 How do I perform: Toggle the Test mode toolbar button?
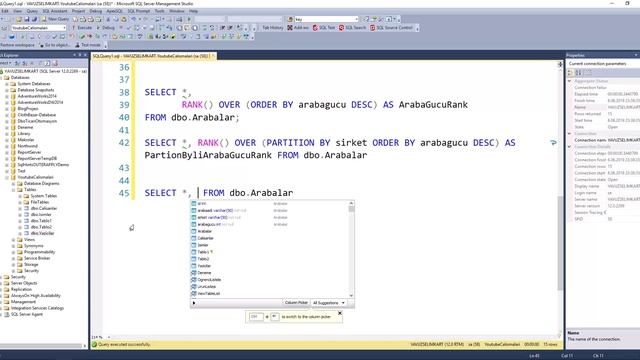point(87,45)
